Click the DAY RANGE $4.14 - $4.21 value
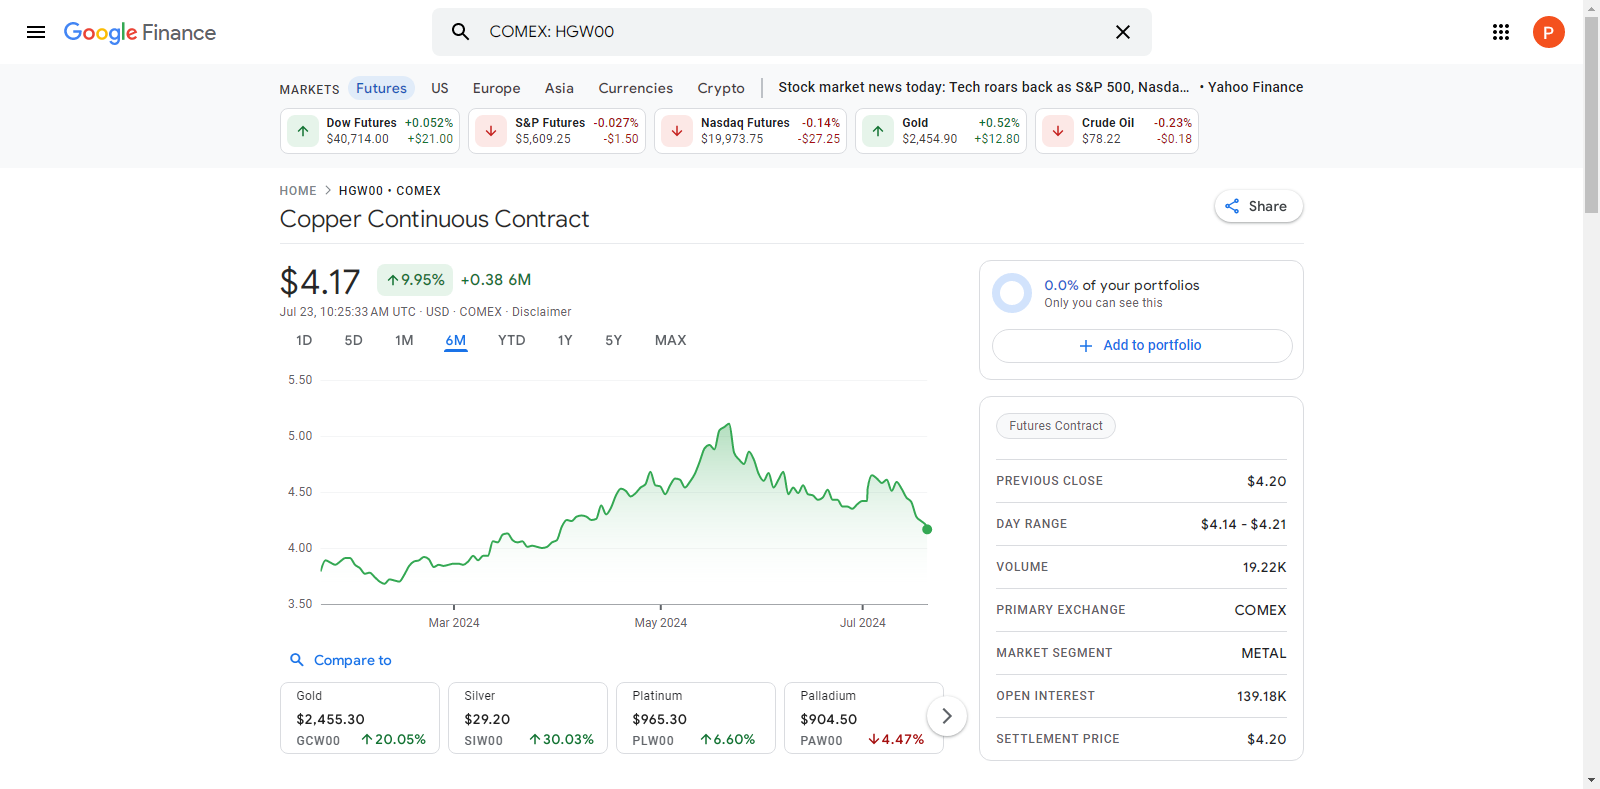Image resolution: width=1600 pixels, height=789 pixels. coord(1244,524)
